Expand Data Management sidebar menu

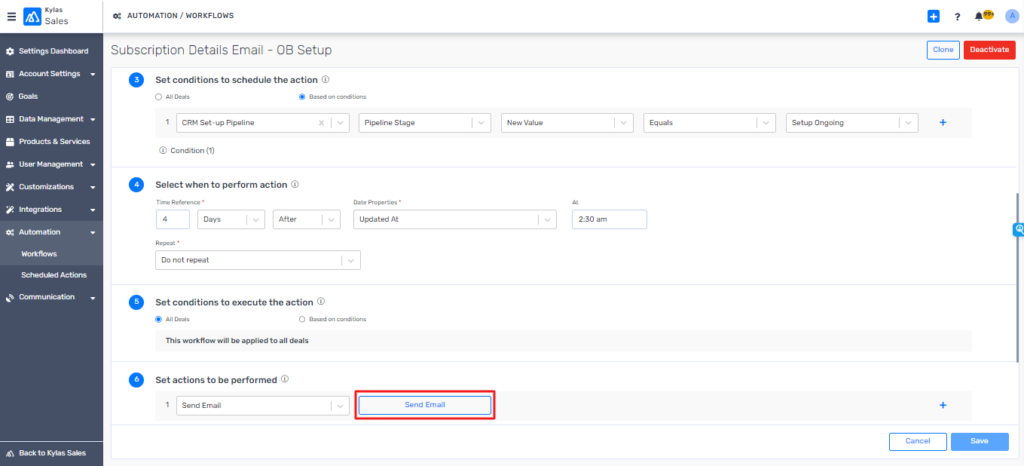click(x=52, y=119)
